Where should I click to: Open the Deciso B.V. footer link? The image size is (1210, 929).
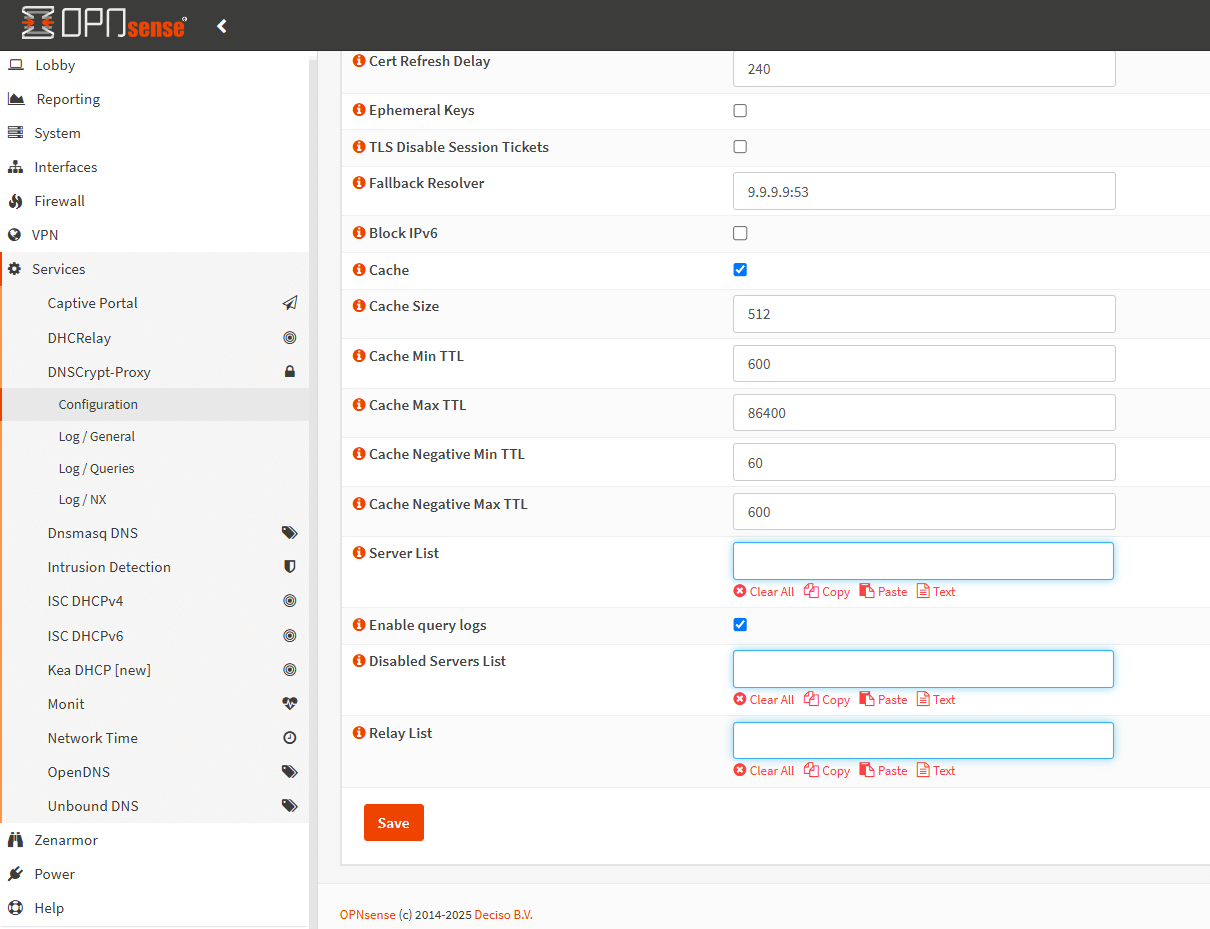(503, 915)
